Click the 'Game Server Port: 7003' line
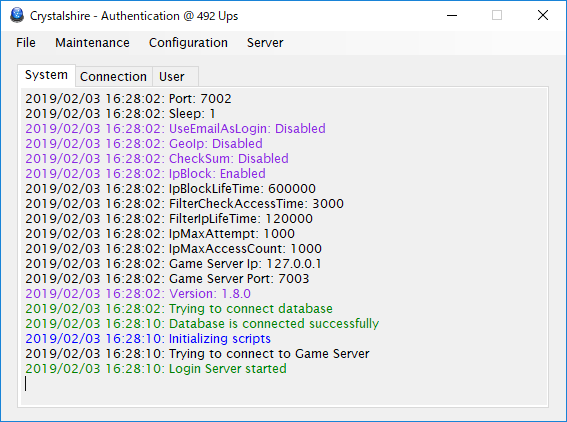 pos(167,279)
